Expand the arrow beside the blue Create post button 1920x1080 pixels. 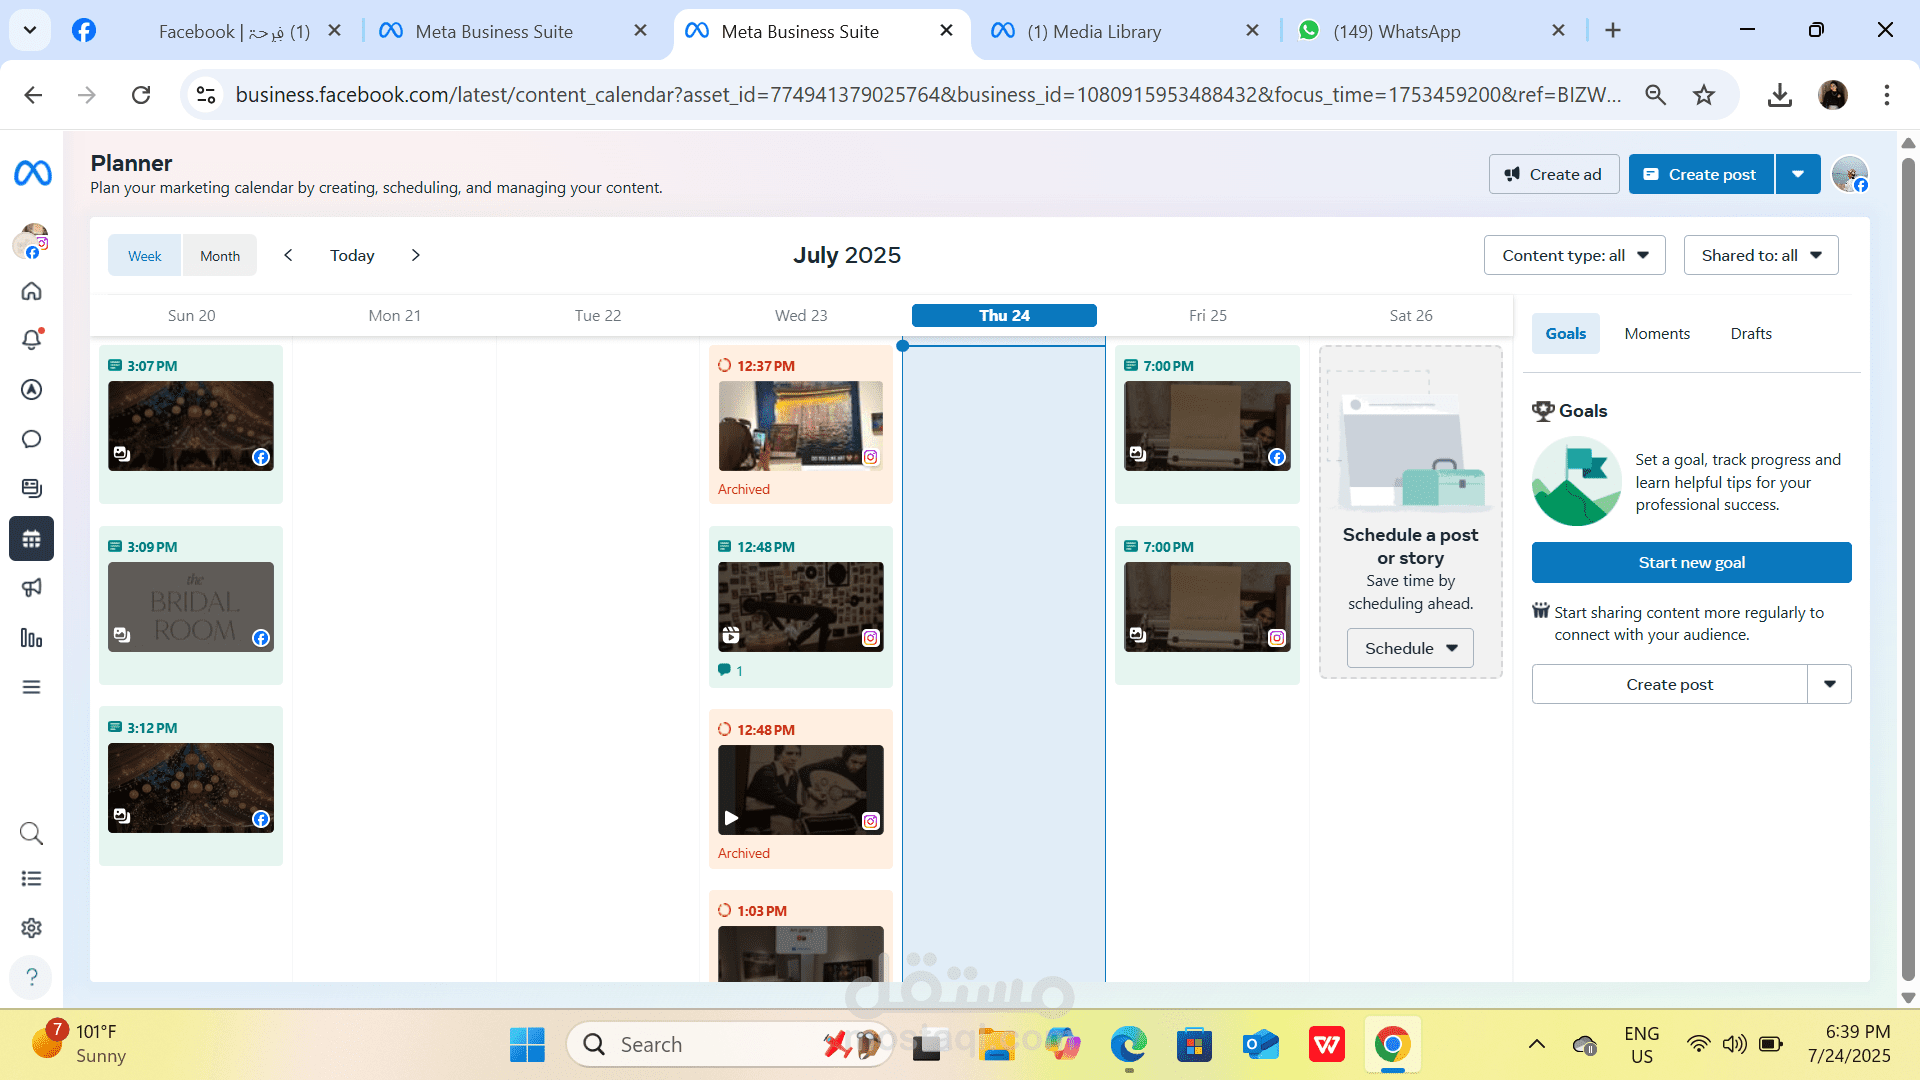click(1798, 174)
